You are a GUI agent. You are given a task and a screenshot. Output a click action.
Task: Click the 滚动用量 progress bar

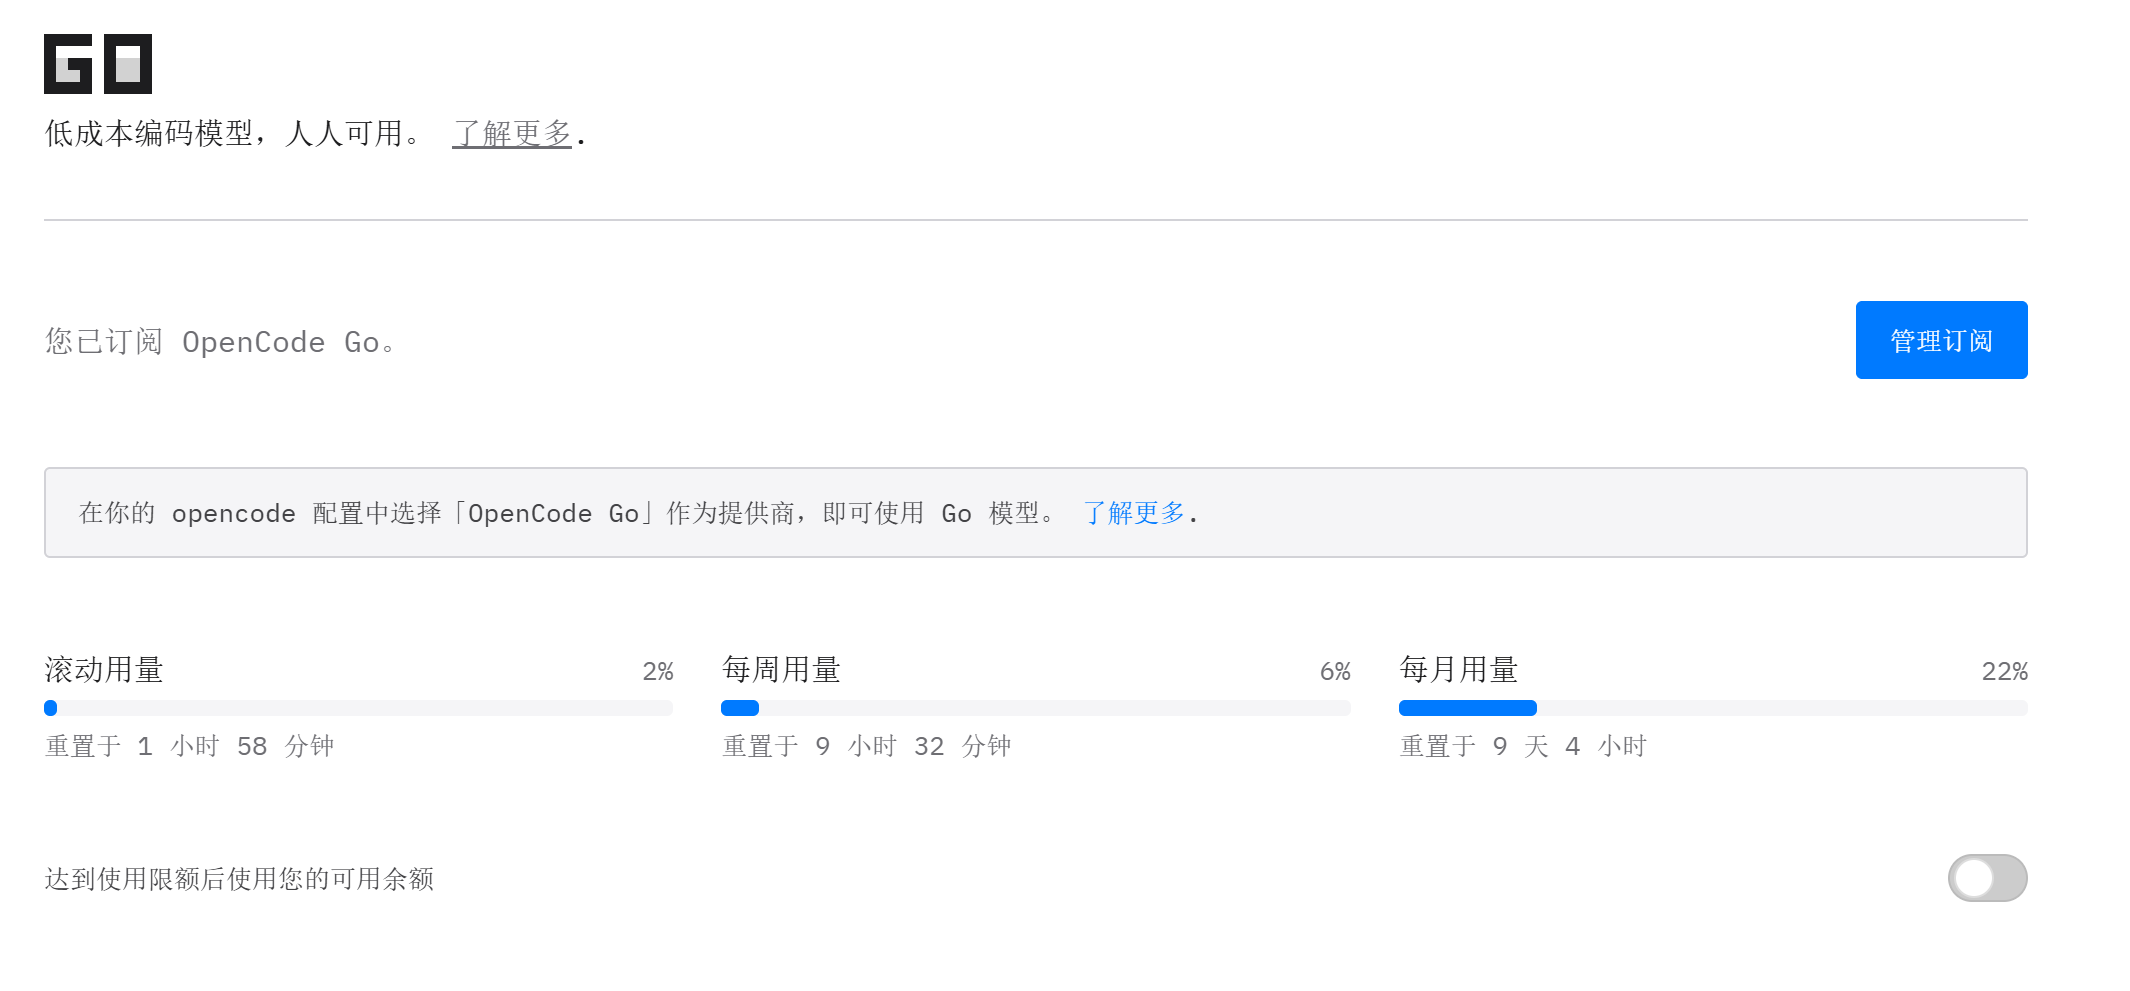pos(358,708)
